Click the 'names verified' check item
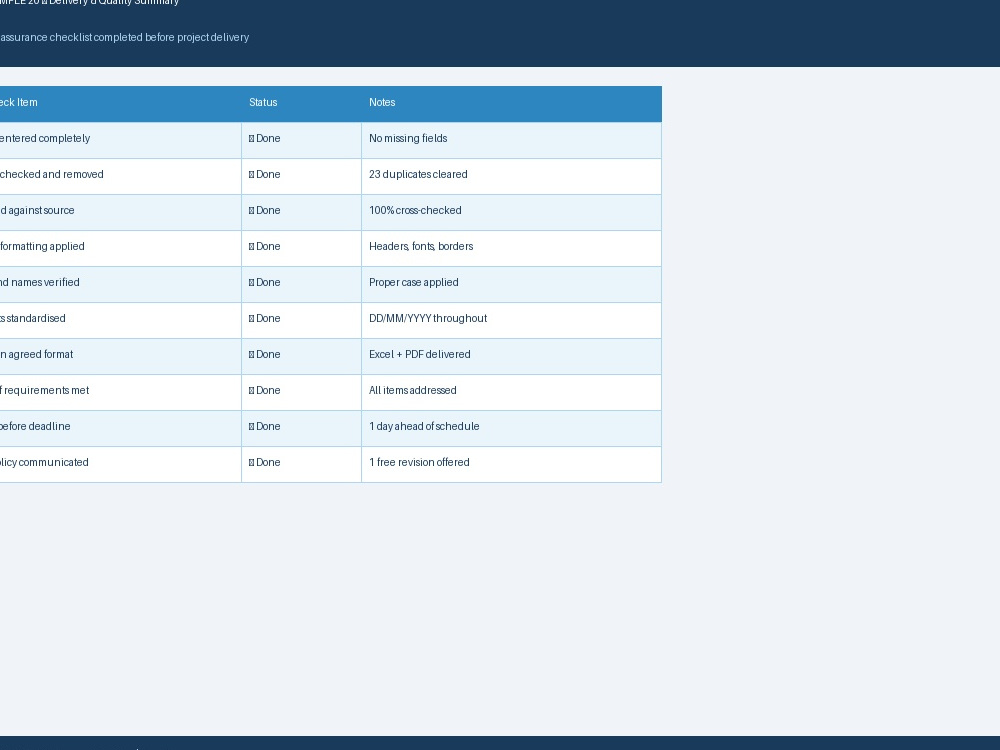Image resolution: width=1000 pixels, height=750 pixels. [x=121, y=284]
